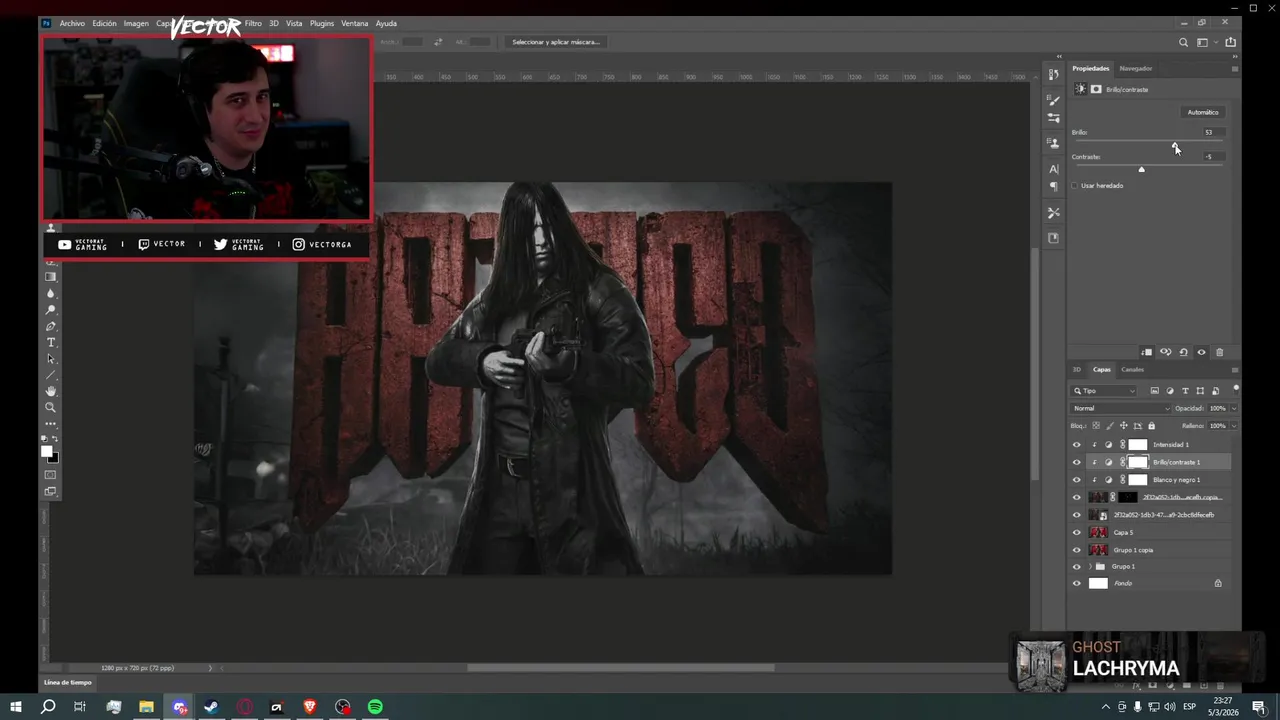Reset adjustment with the curved arrow icon
This screenshot has width=1280, height=720.
click(x=1183, y=352)
